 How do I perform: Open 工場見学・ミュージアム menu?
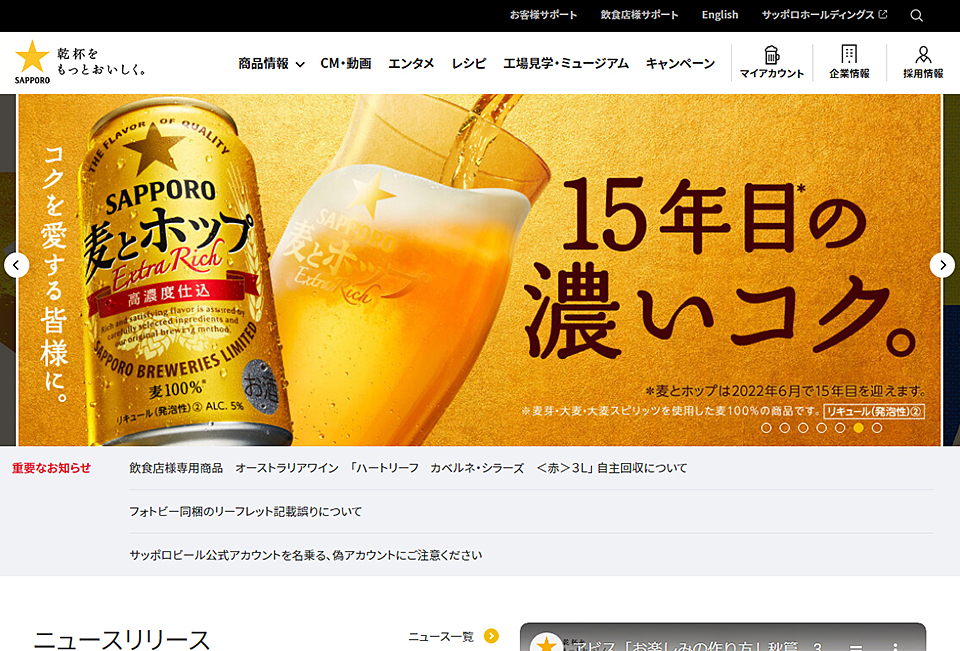[x=566, y=64]
